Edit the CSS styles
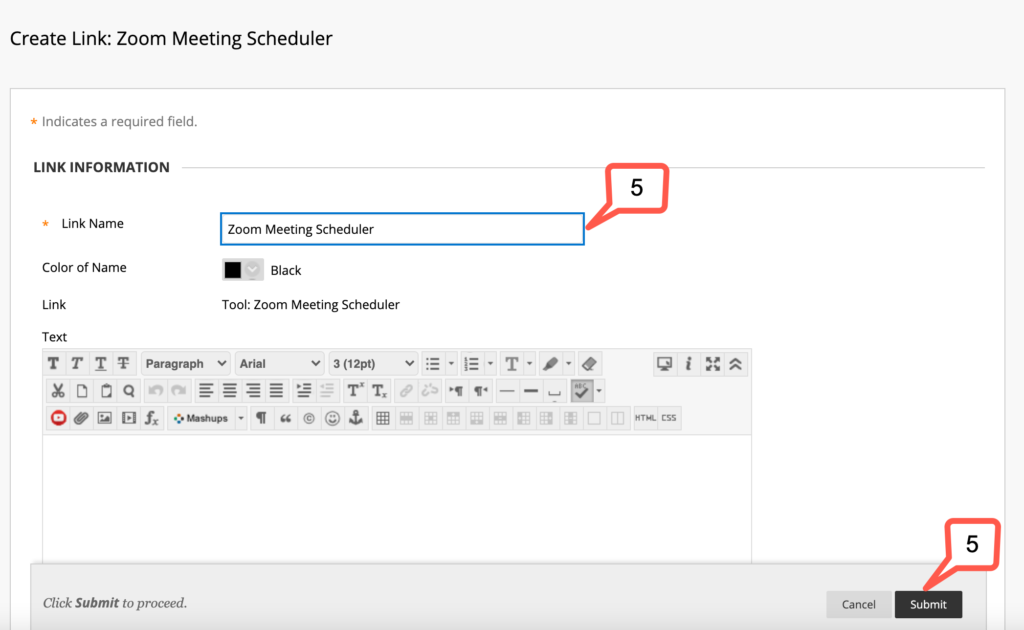Image resolution: width=1024 pixels, height=630 pixels. pyautogui.click(x=669, y=418)
